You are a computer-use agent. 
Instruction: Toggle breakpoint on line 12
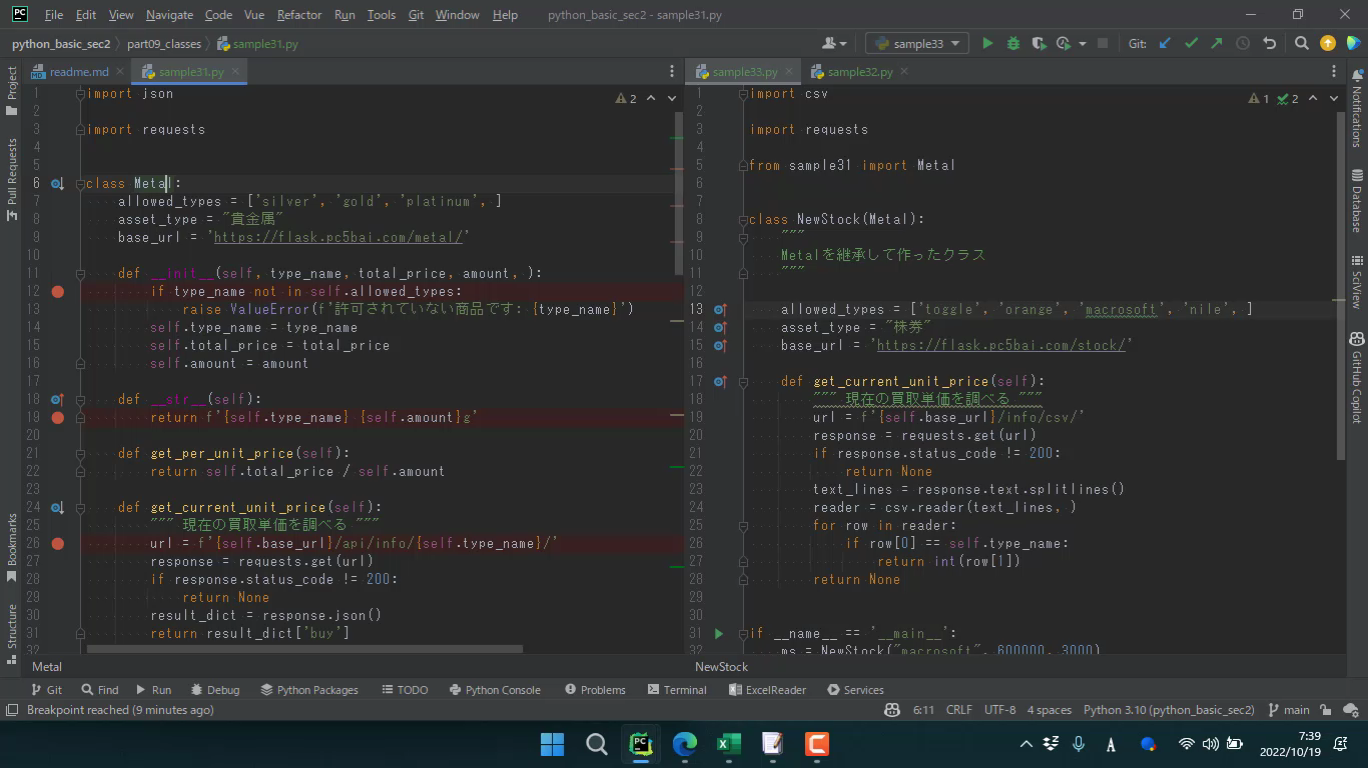58,291
